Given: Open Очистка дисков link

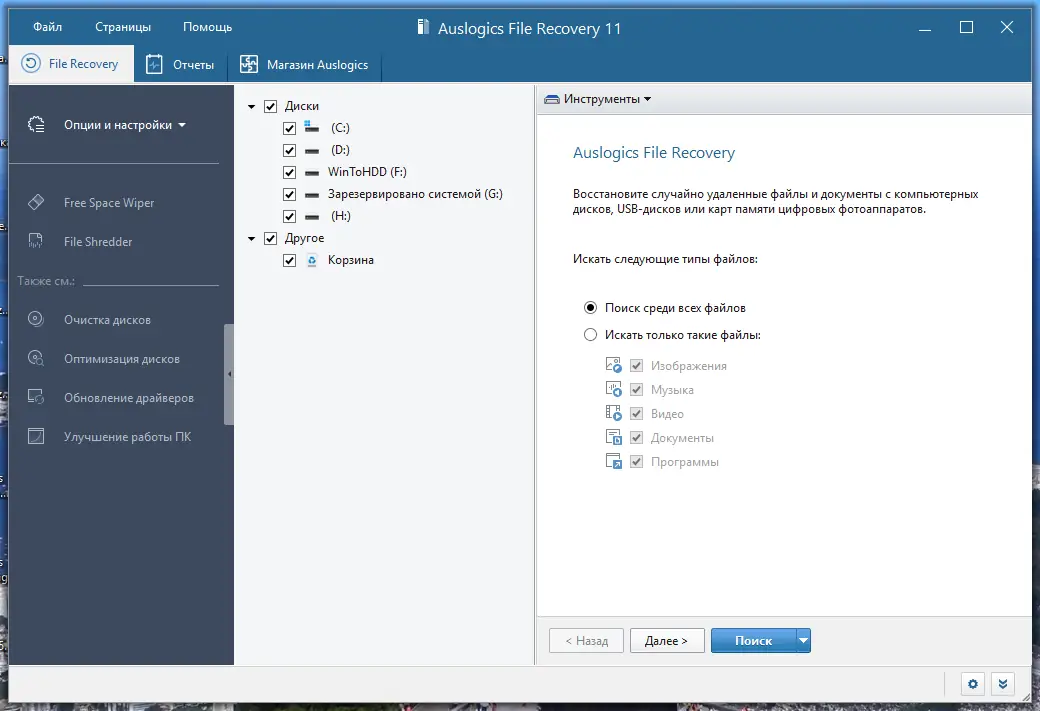Looking at the screenshot, I should tap(107, 320).
